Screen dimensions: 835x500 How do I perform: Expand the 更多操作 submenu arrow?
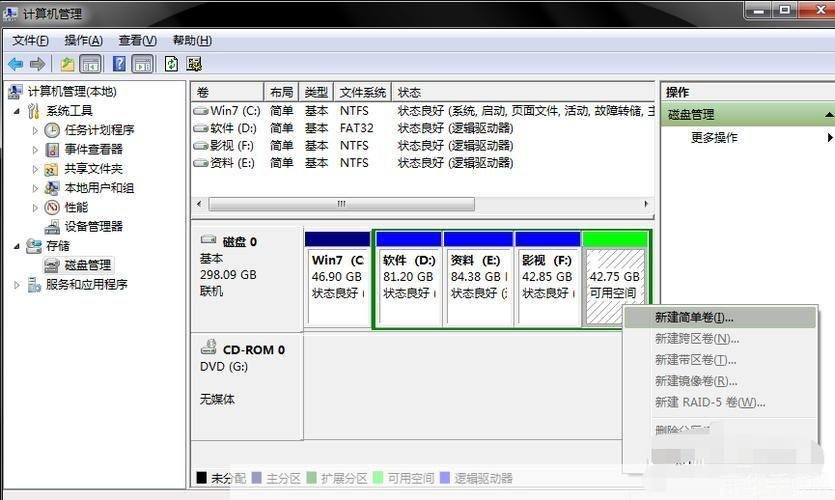click(x=830, y=137)
